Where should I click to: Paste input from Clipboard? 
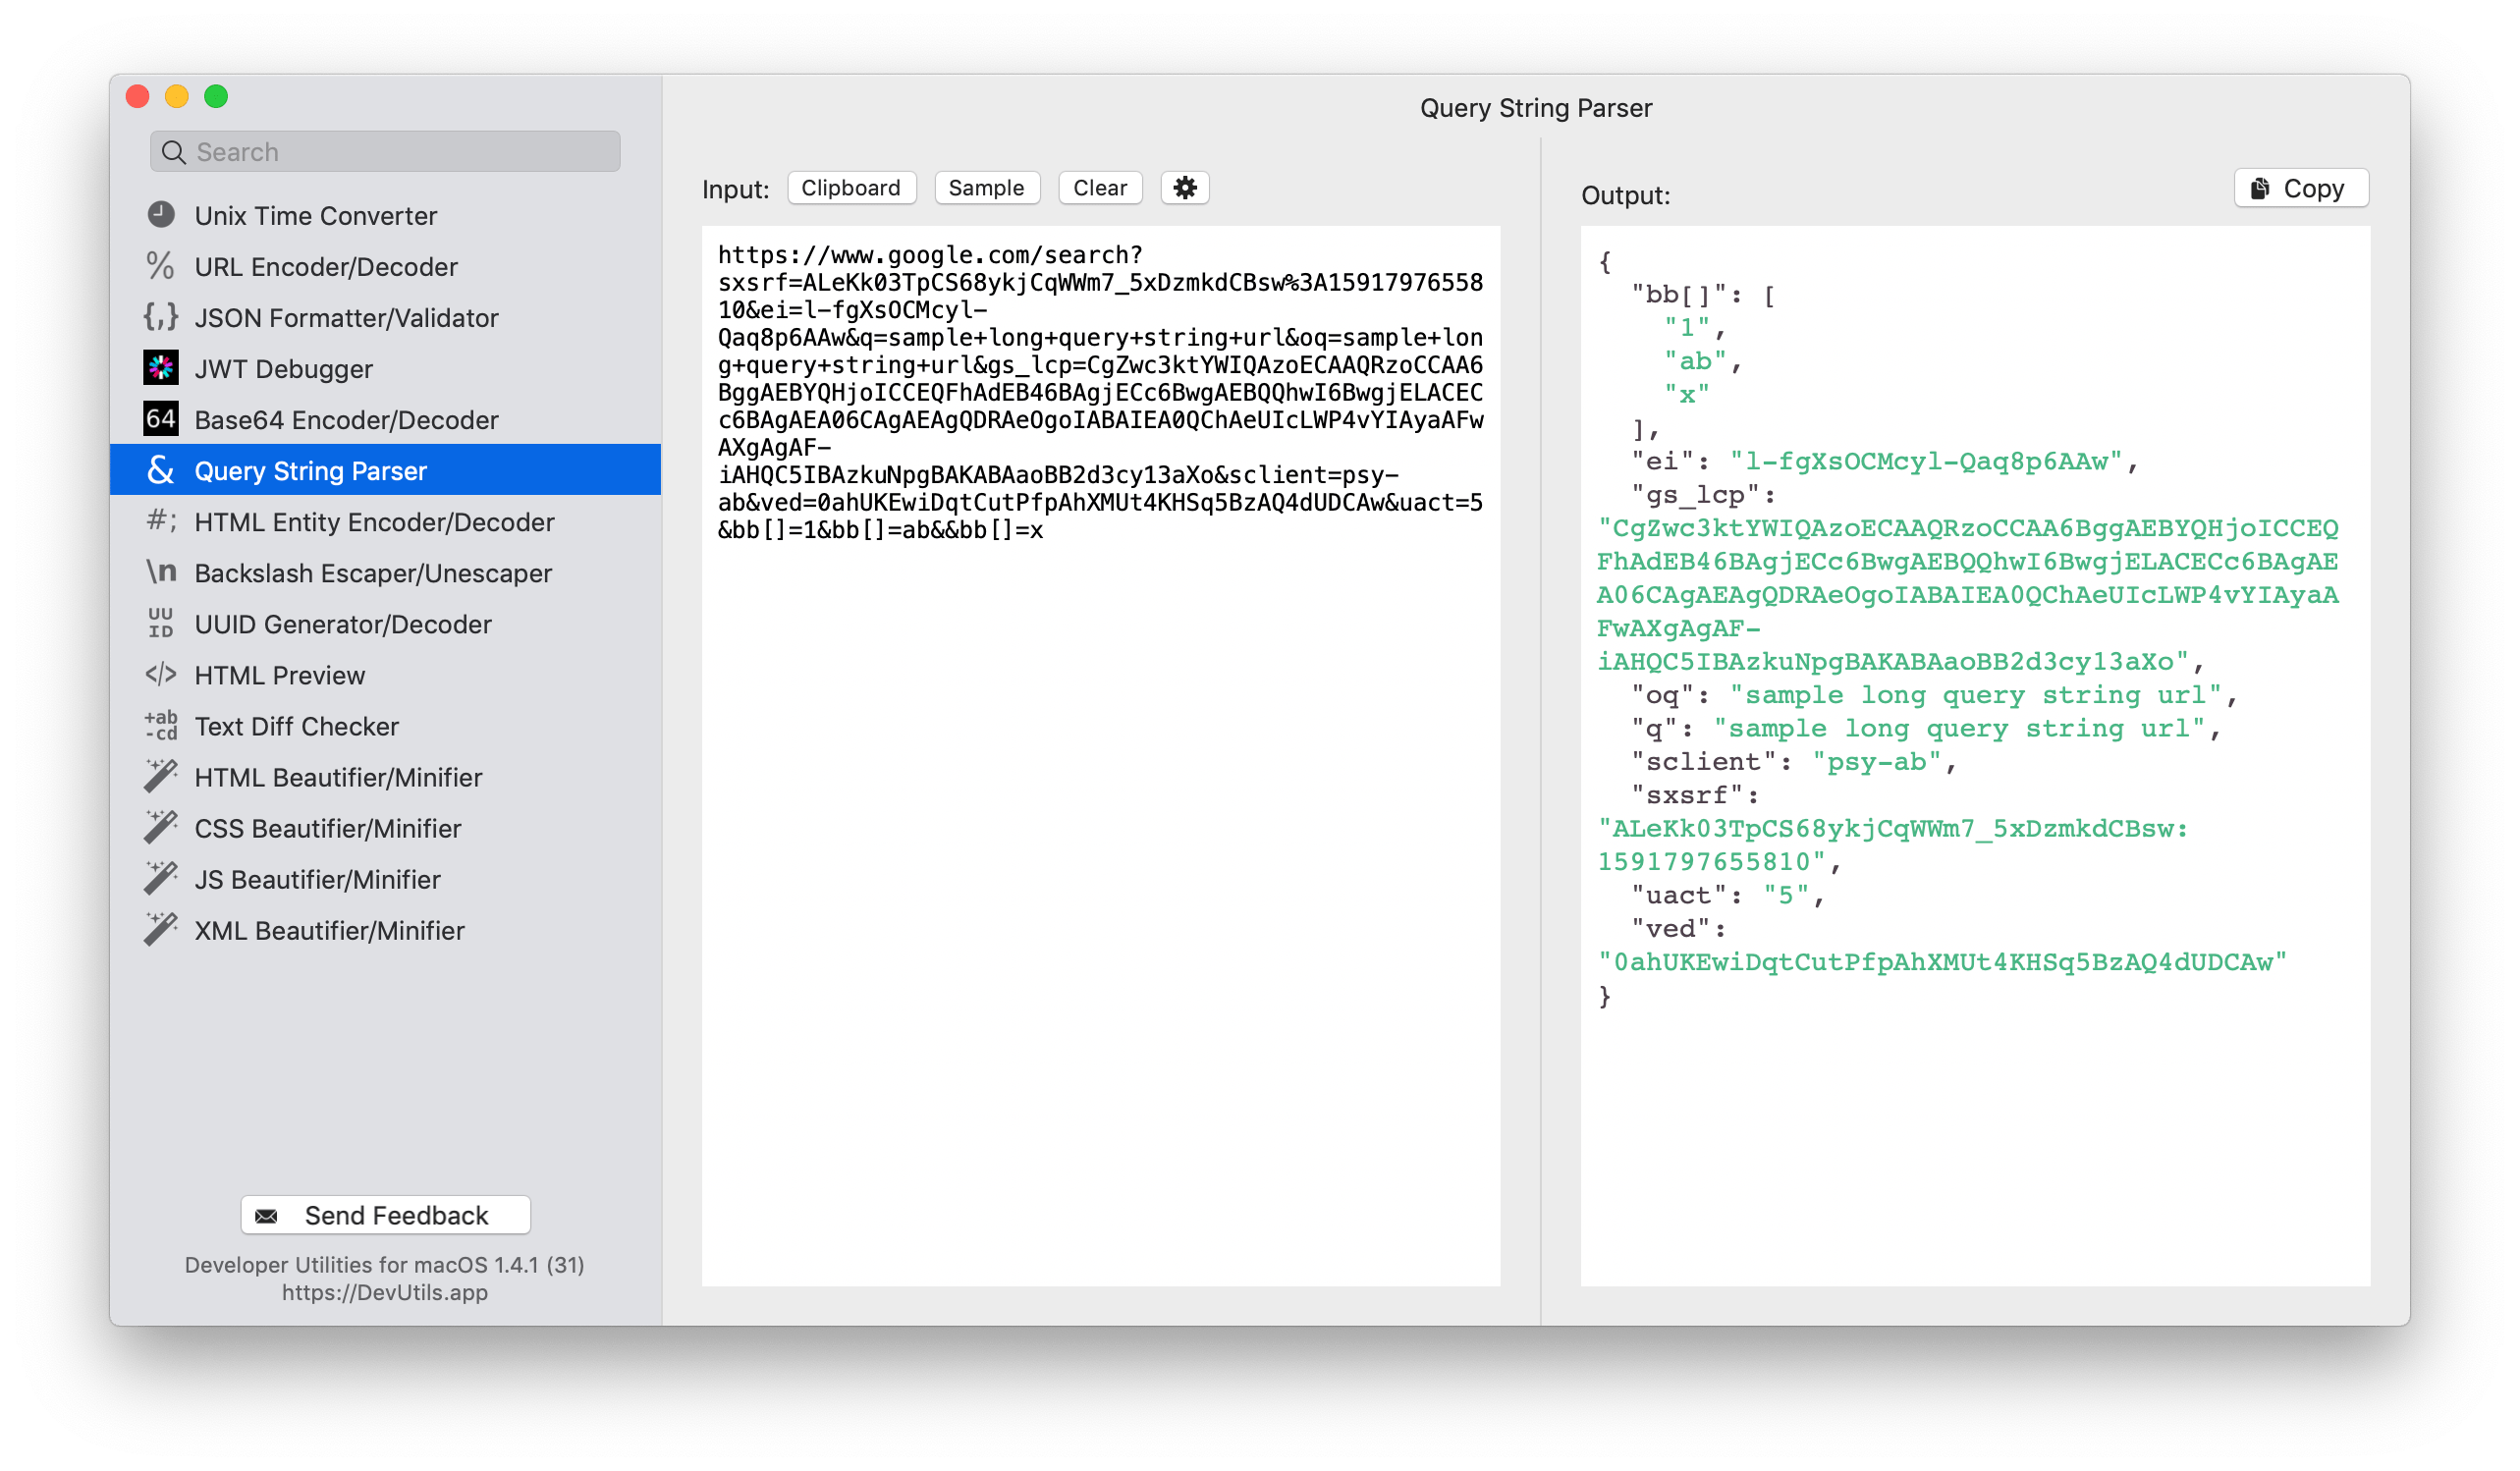tap(851, 187)
